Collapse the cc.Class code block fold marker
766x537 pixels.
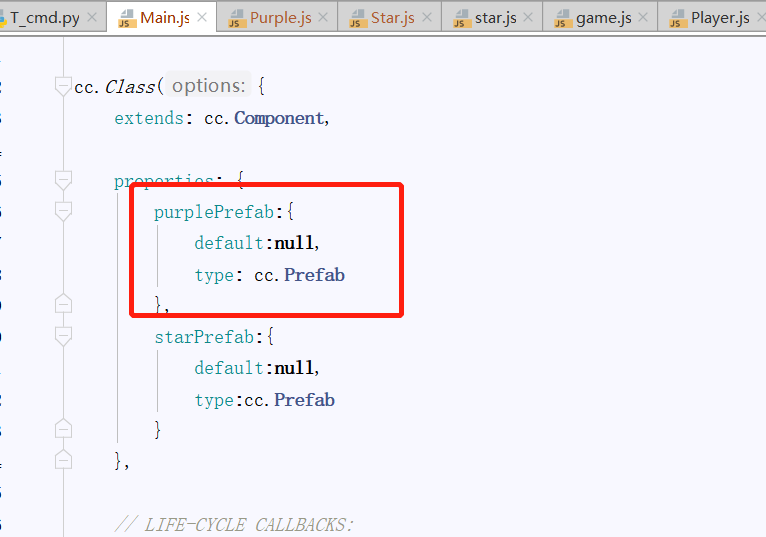click(x=63, y=86)
